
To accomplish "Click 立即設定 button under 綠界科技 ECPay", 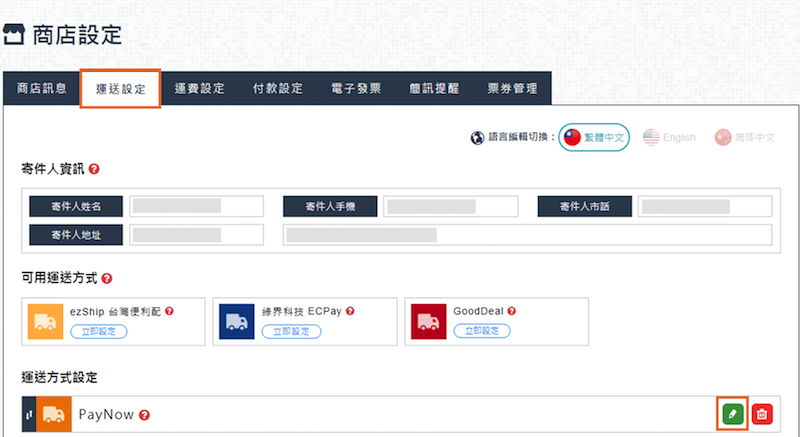I will [289, 331].
